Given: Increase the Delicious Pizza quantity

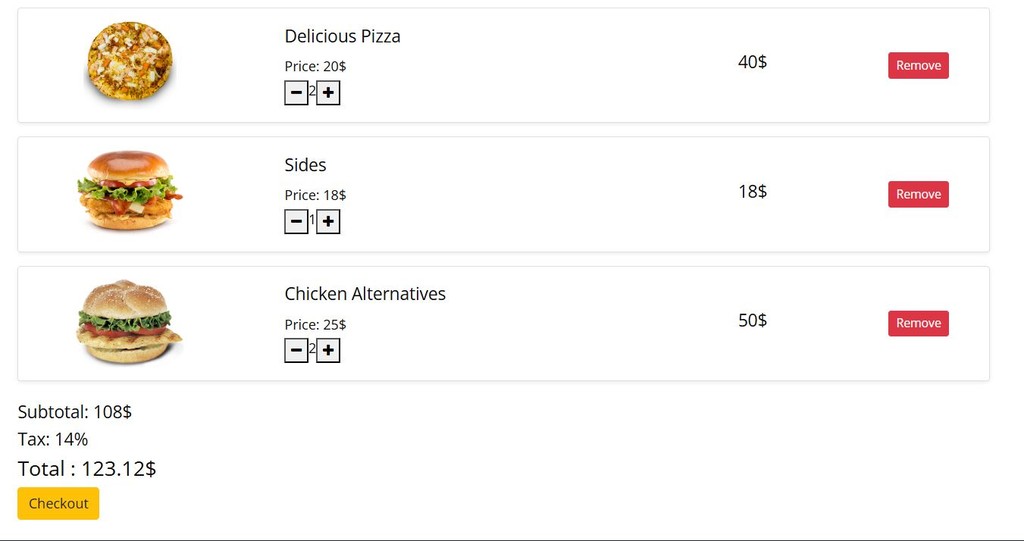Looking at the screenshot, I should [x=328, y=93].
